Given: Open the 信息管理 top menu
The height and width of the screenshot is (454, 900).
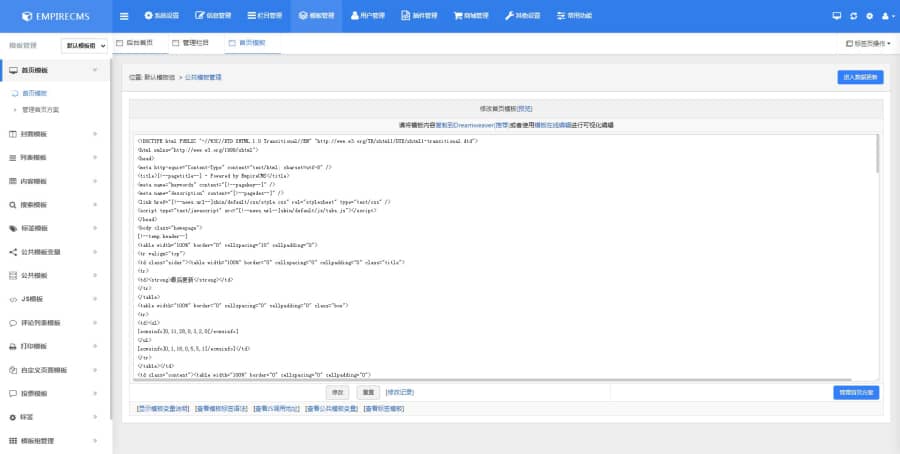Looking at the screenshot, I should click(213, 16).
